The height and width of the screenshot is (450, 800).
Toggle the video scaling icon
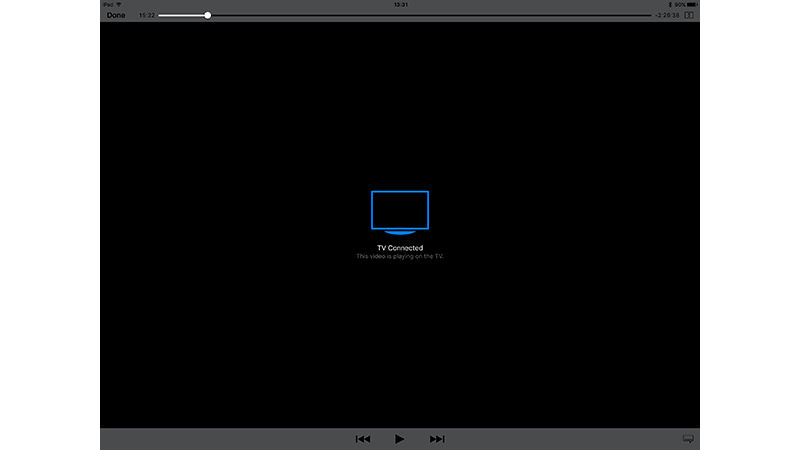689,15
